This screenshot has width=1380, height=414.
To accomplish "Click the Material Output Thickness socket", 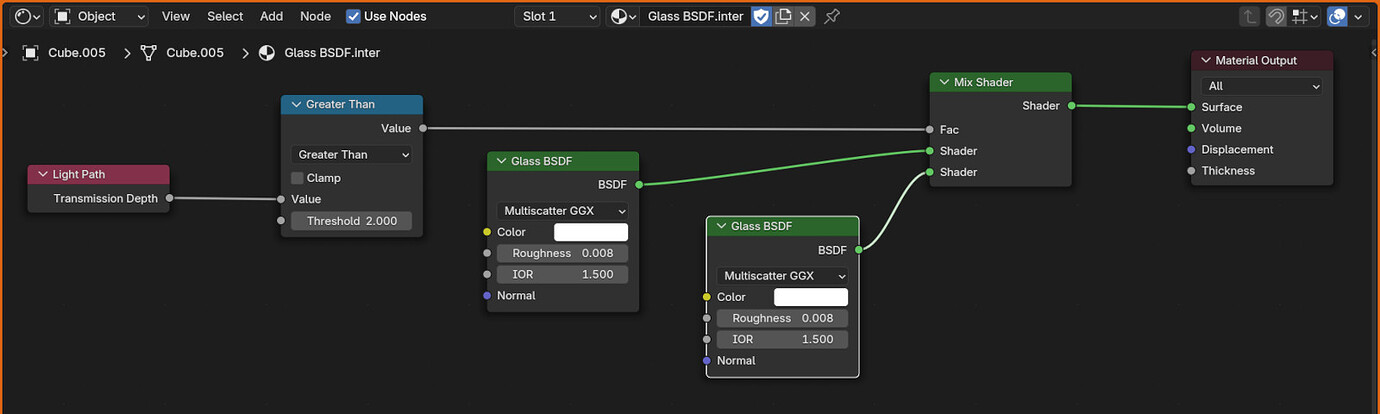I will point(1191,170).
